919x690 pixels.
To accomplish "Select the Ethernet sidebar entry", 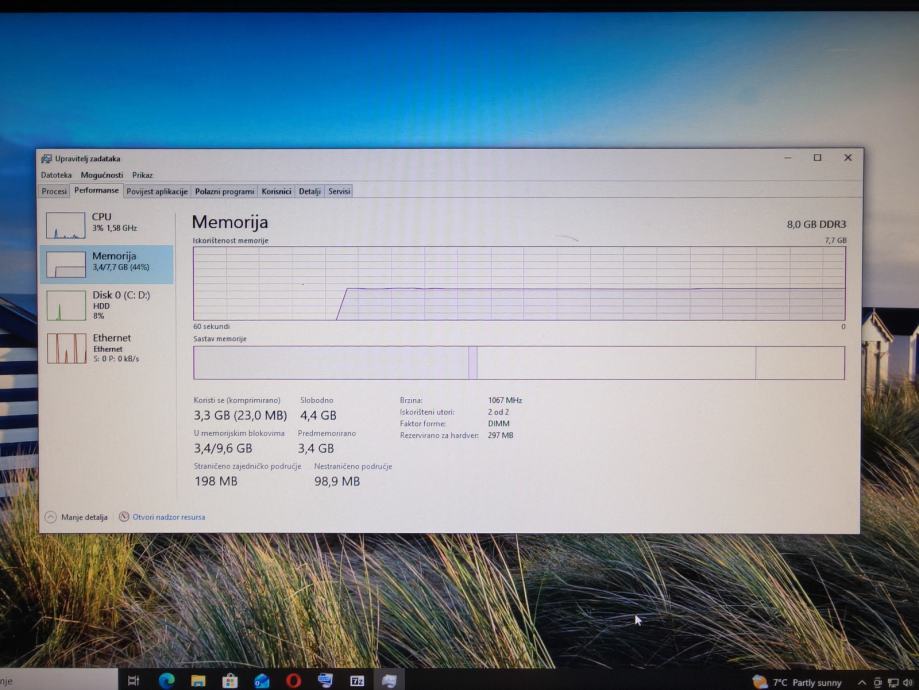I will [x=107, y=348].
